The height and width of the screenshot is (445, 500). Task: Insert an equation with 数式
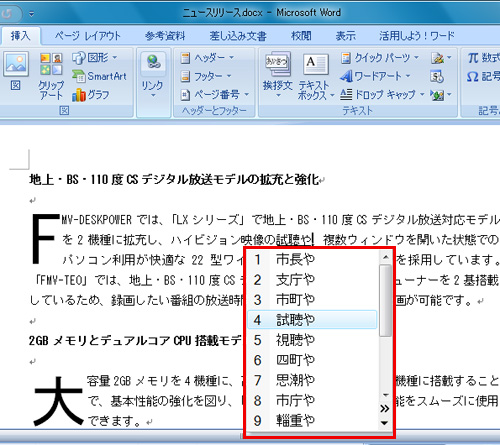pyautogui.click(x=483, y=58)
